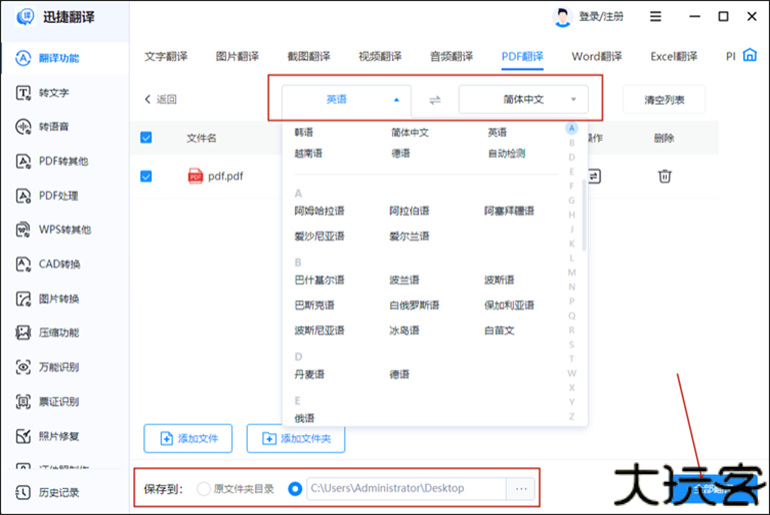Jump to letter B in alphabet index
The image size is (770, 515).
click(x=572, y=143)
